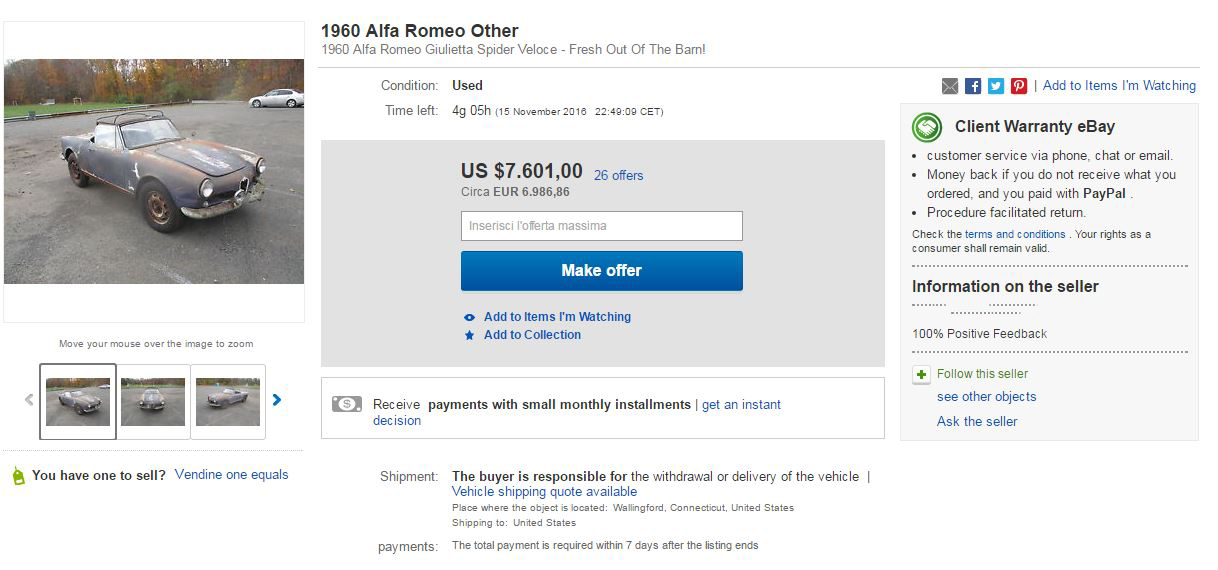
Task: Open the Vehicle shipping quote available link
Action: tap(544, 492)
